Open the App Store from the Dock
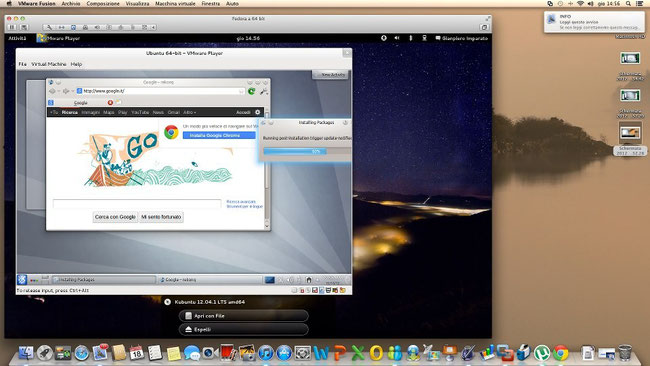Viewport: 650px width, 366px height. click(284, 353)
